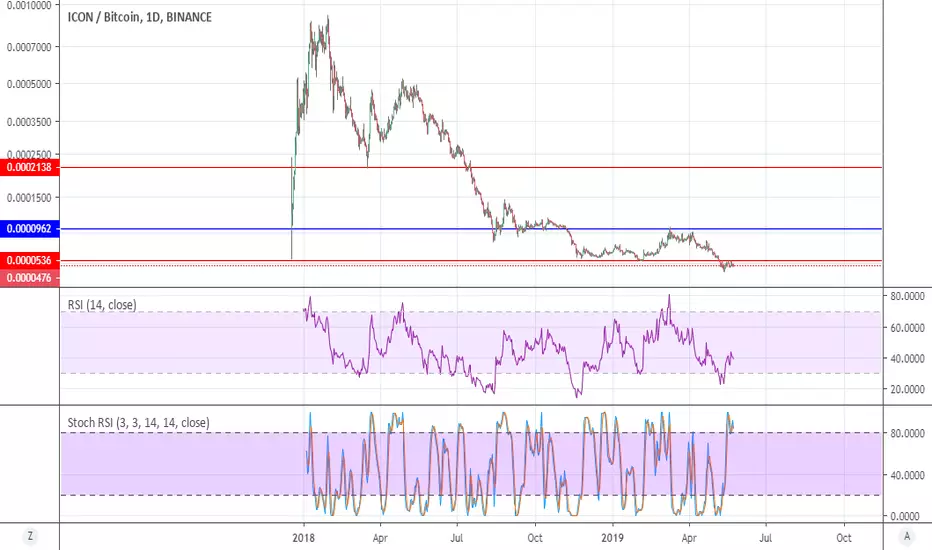This screenshot has height=550, width=932.
Task: Click the A auto-scale button at bottom right
Action: tap(906, 536)
